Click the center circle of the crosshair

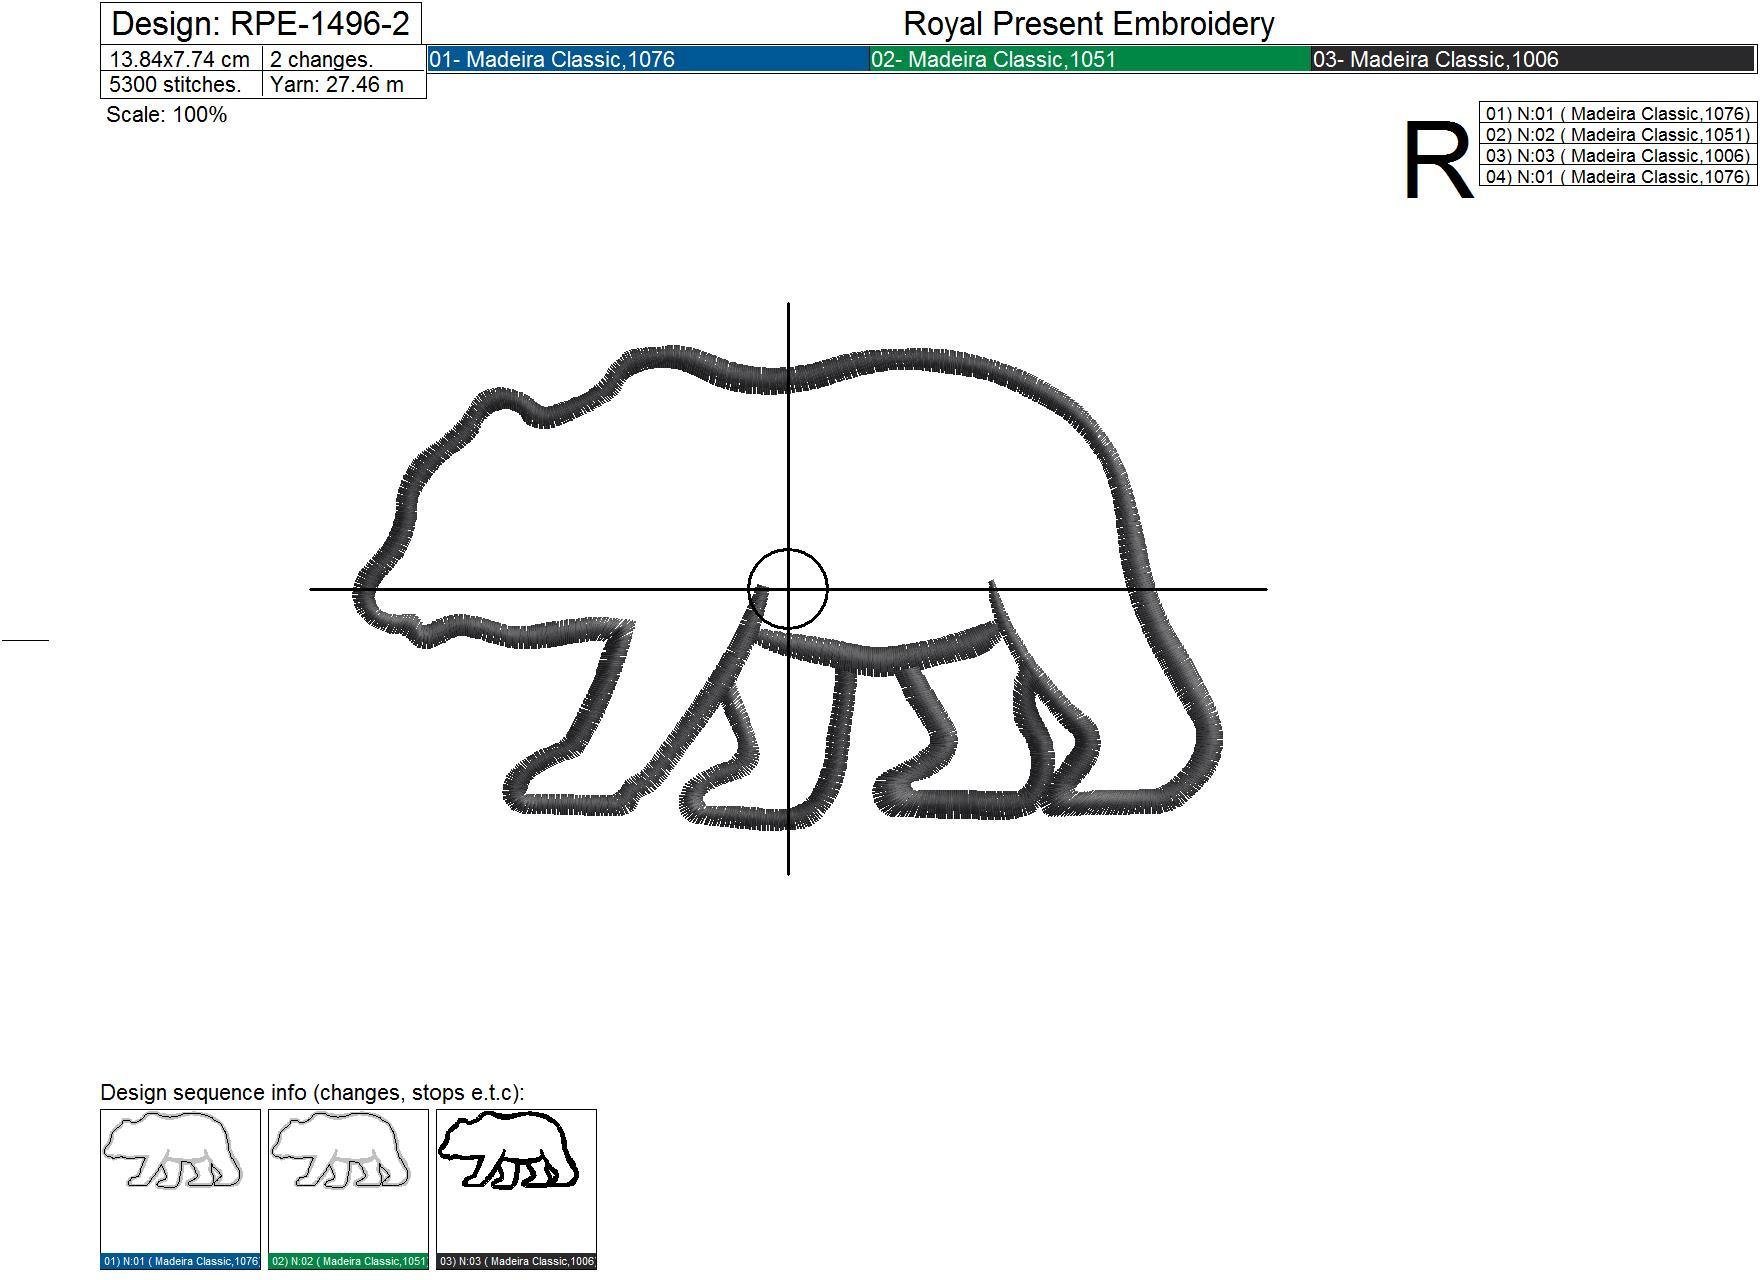tap(788, 589)
